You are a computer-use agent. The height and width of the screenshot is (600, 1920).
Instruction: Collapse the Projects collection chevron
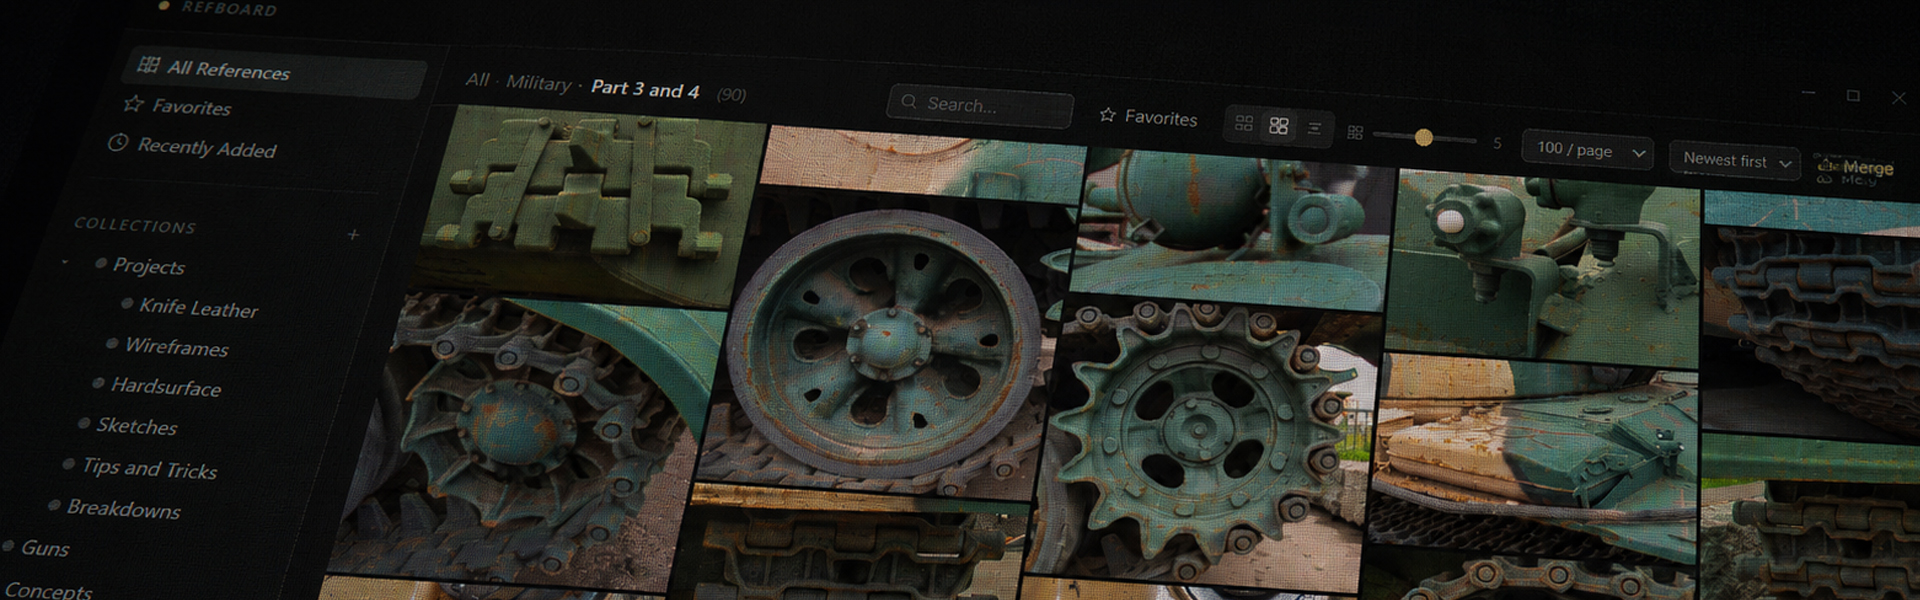[66, 262]
